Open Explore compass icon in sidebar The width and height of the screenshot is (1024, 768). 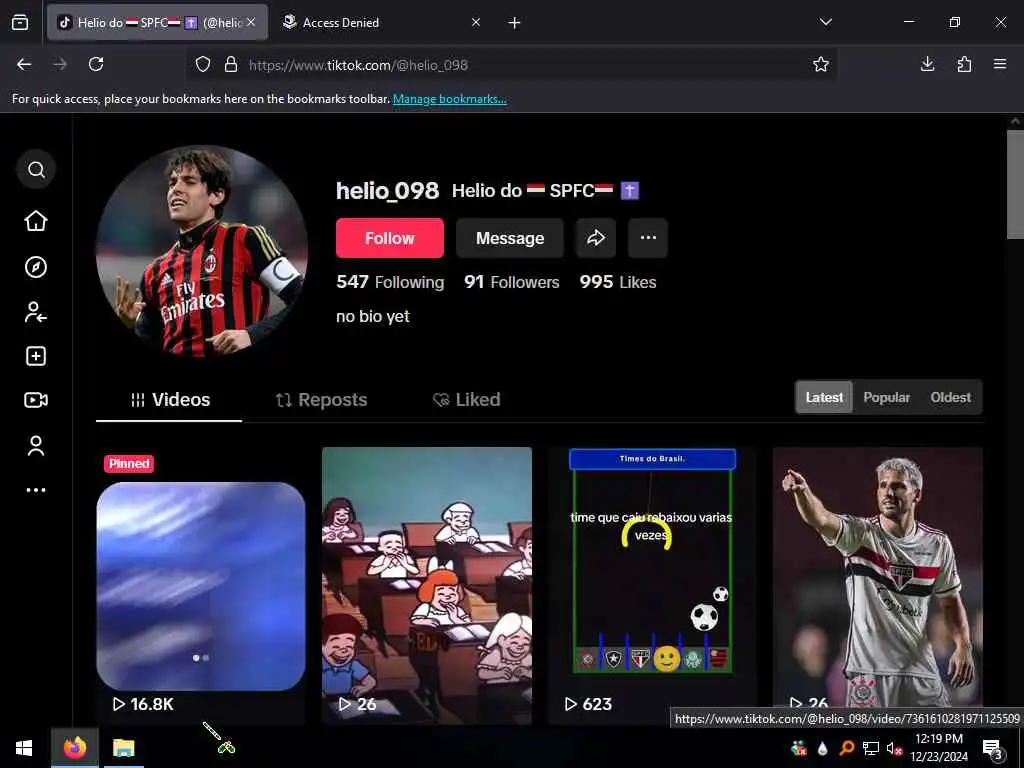(36, 267)
